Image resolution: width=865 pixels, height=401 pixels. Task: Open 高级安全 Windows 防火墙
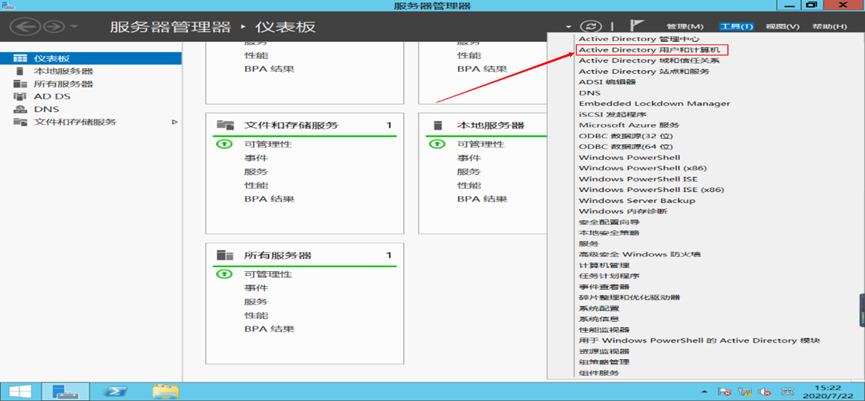(x=639, y=254)
